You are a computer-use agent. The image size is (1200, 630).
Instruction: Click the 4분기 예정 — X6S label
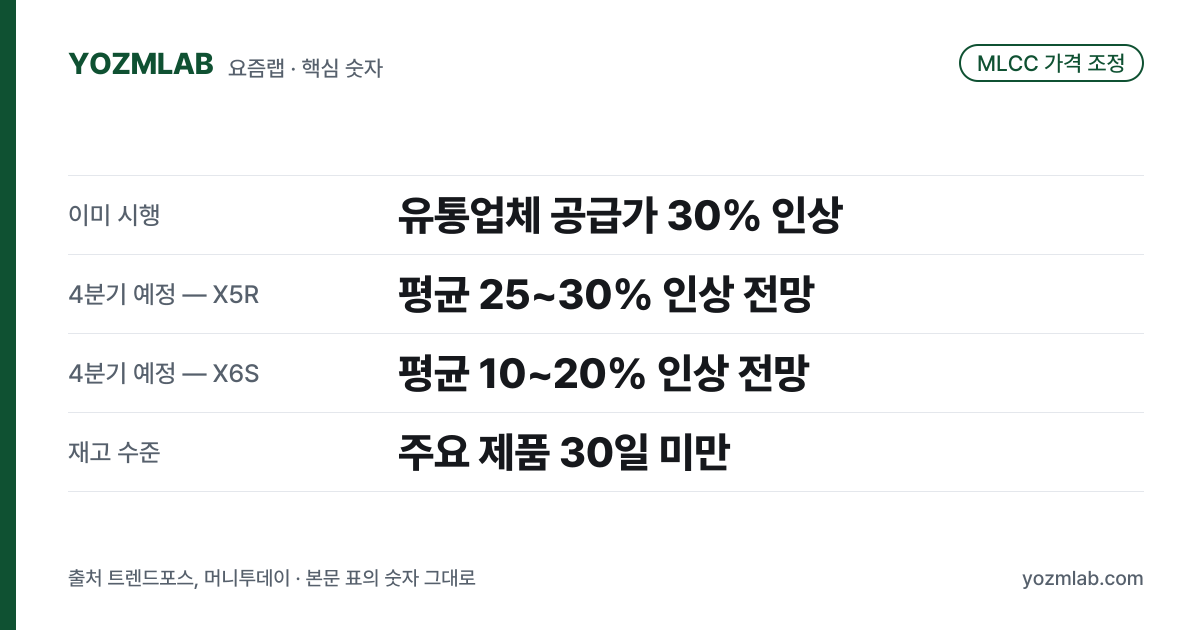164,373
